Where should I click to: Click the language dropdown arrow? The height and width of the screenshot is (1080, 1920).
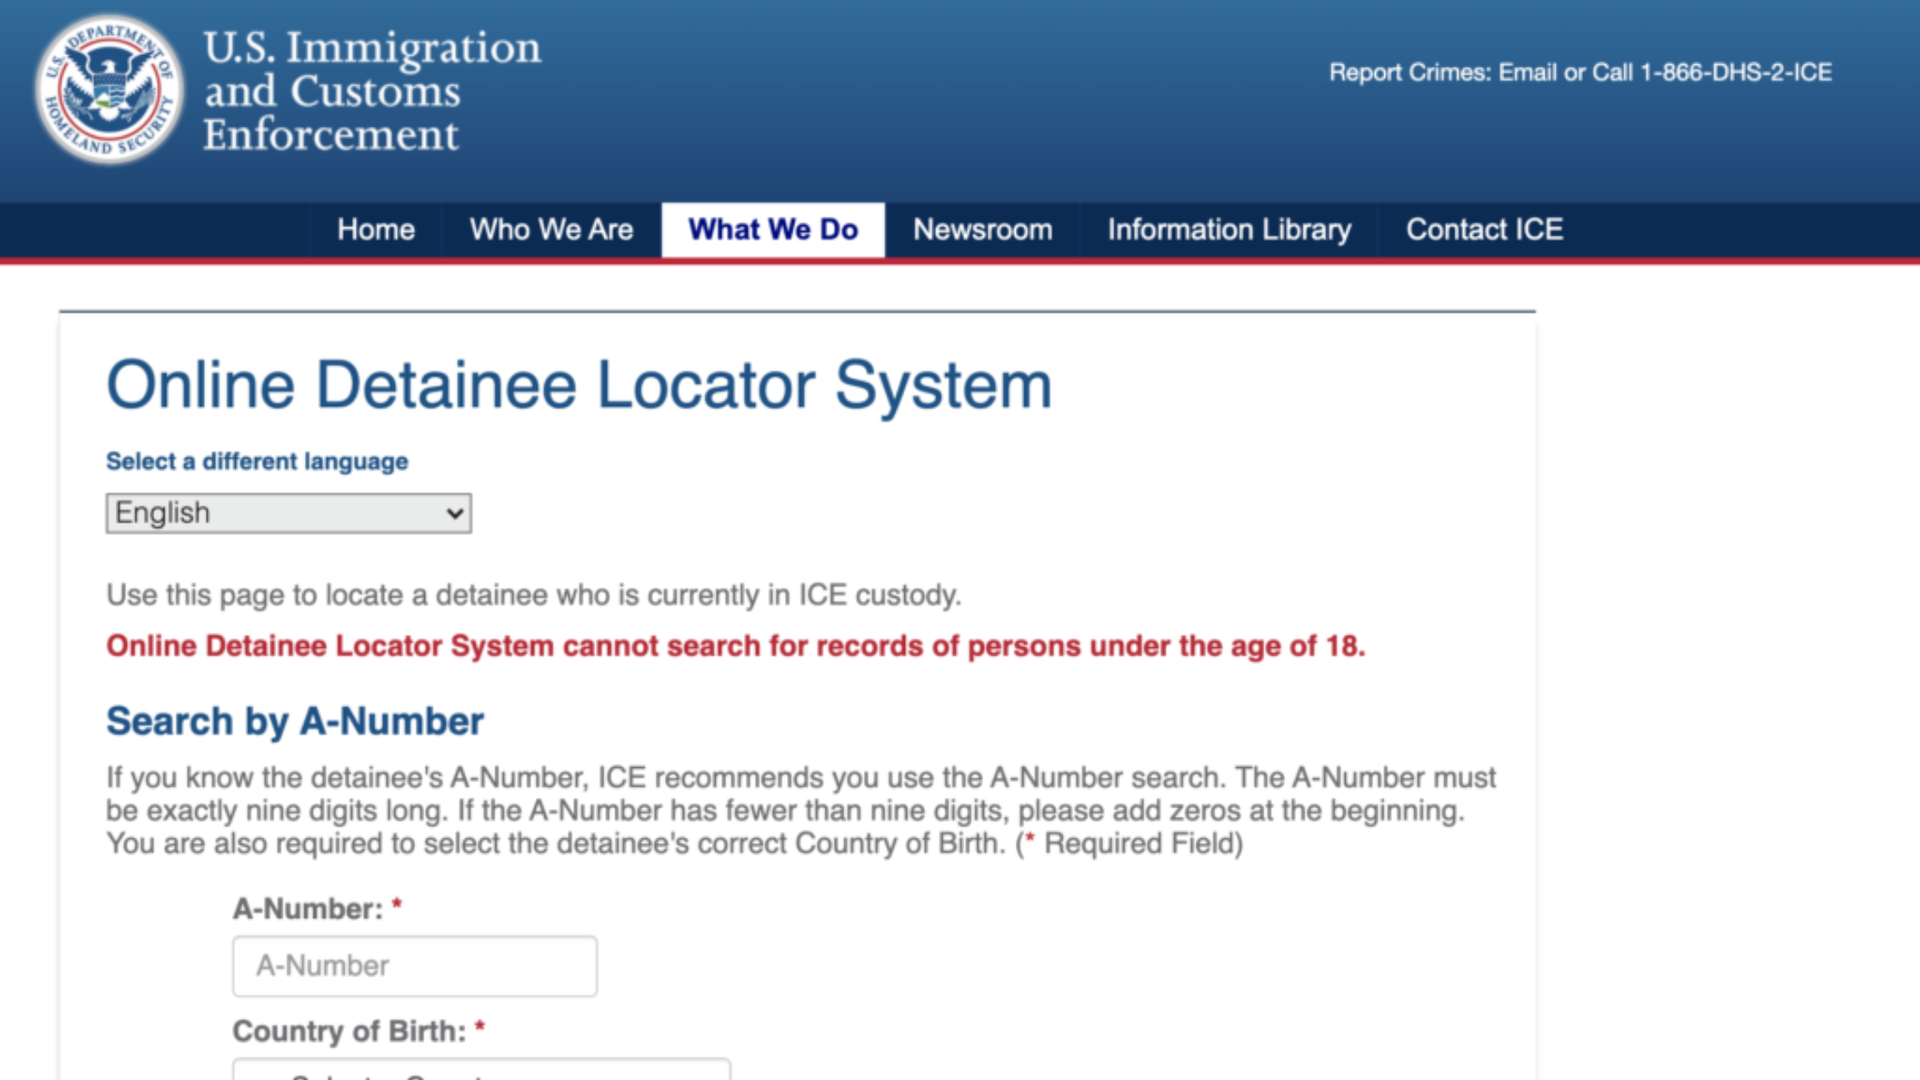(x=452, y=513)
